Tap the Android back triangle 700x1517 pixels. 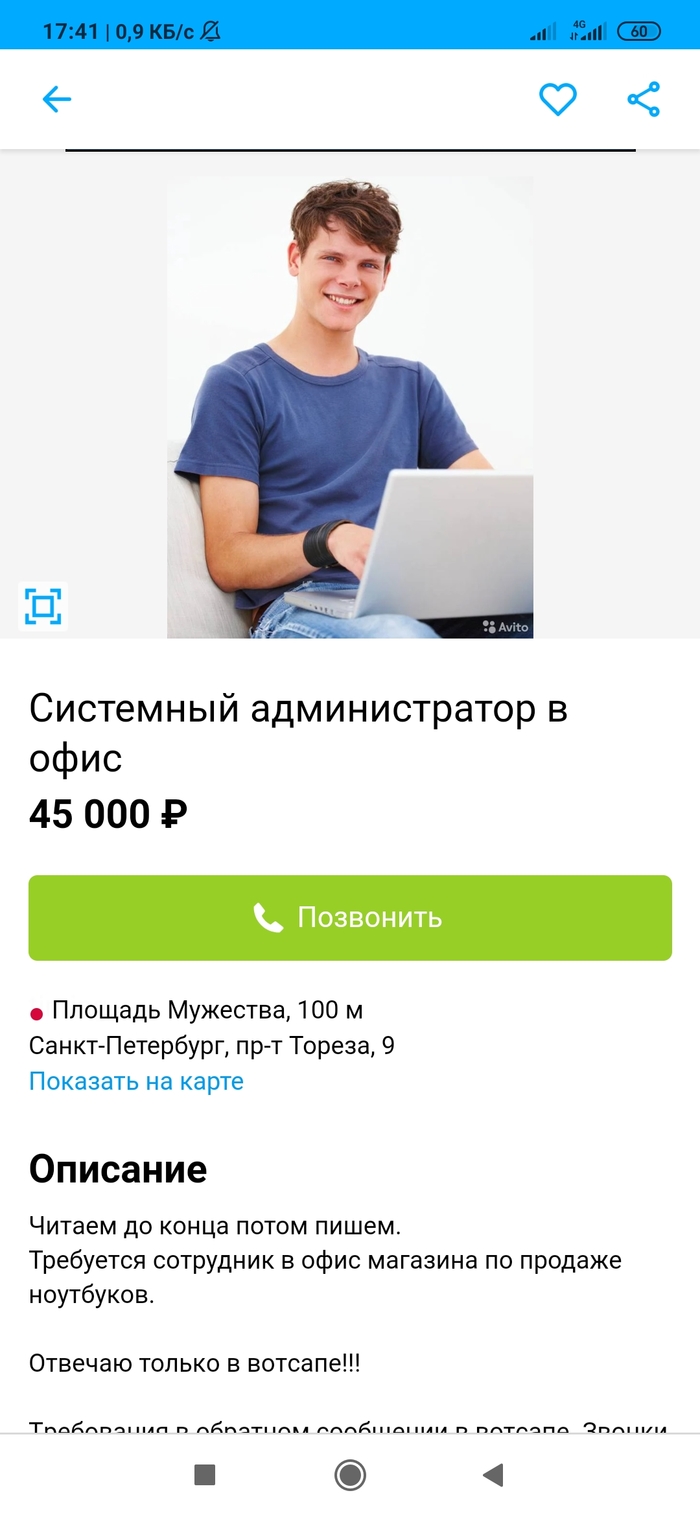(492, 1475)
